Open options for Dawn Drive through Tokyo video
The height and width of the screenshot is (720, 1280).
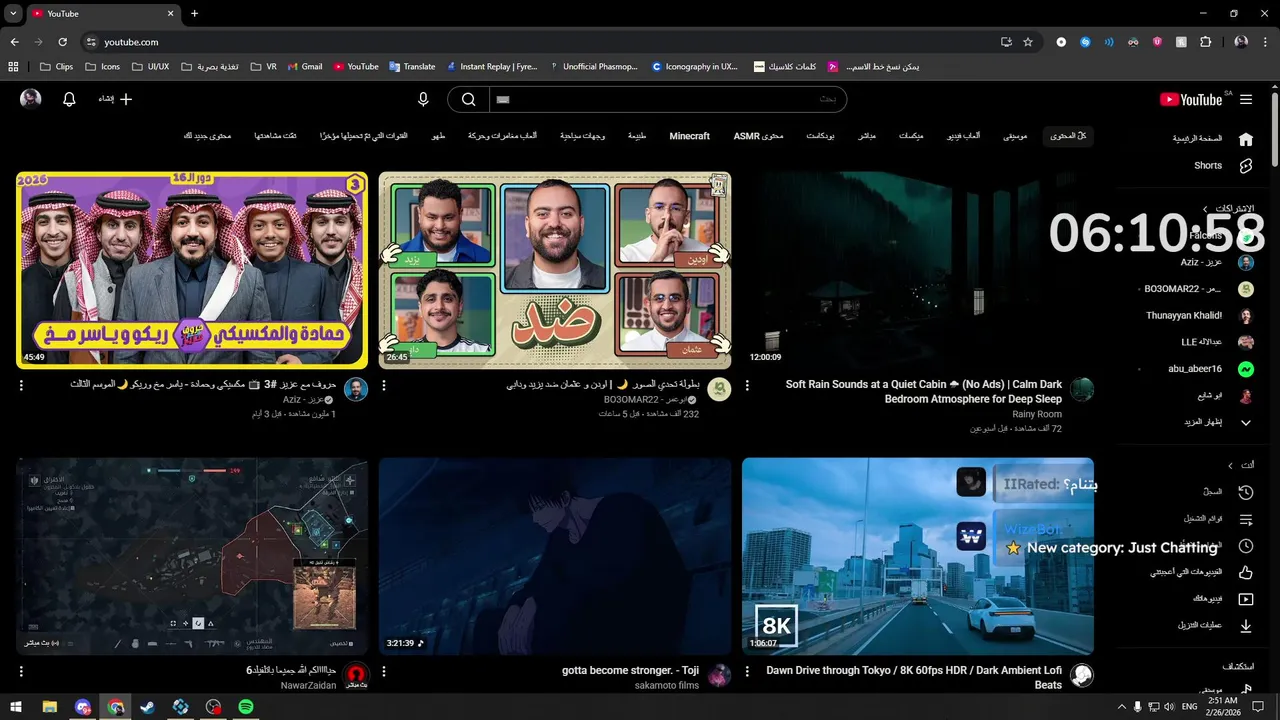pos(747,672)
